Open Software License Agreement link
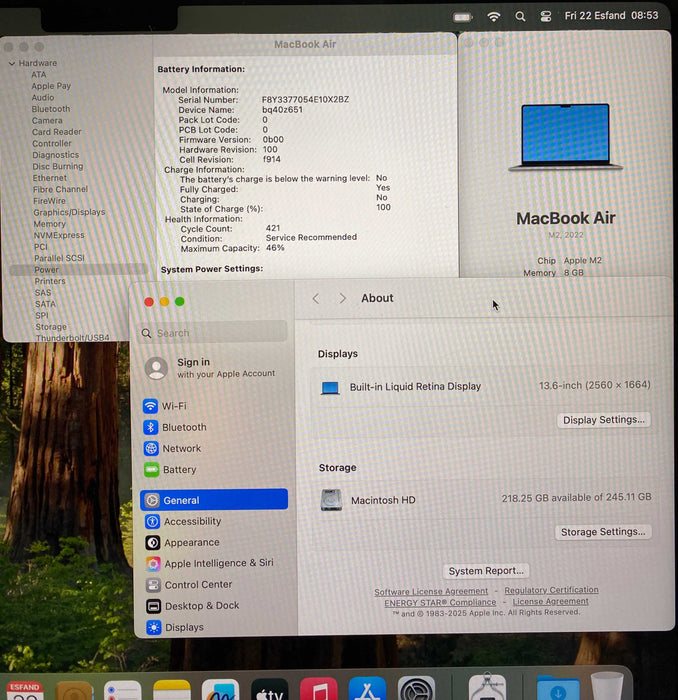678x700 pixels. coord(431,592)
